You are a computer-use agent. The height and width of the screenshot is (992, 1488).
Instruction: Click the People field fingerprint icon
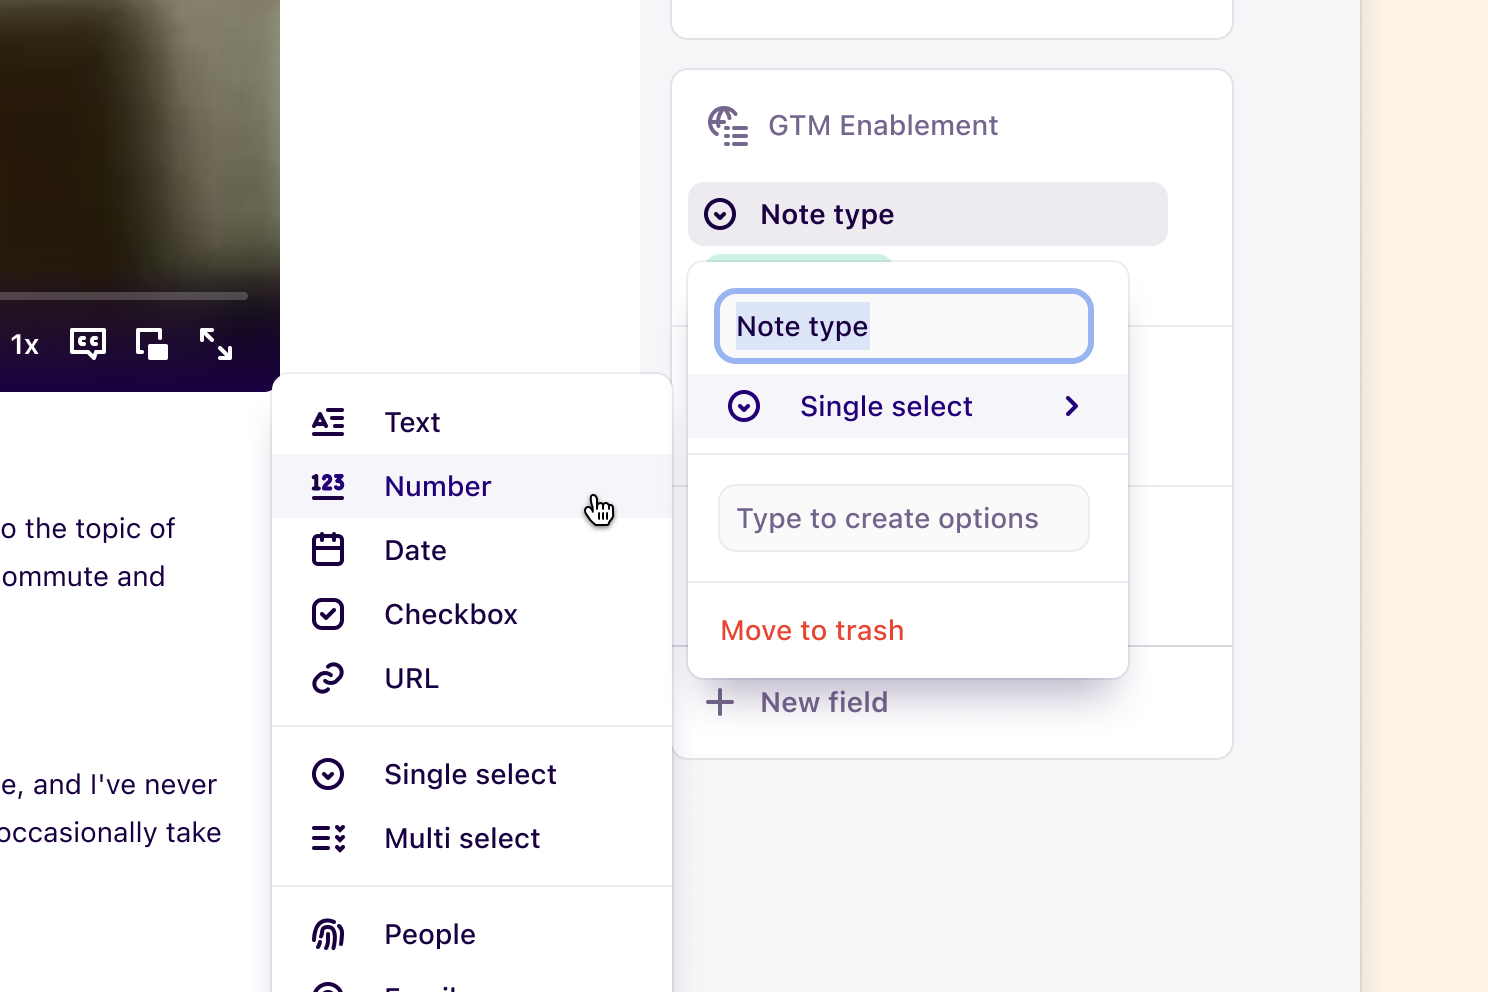(x=328, y=934)
